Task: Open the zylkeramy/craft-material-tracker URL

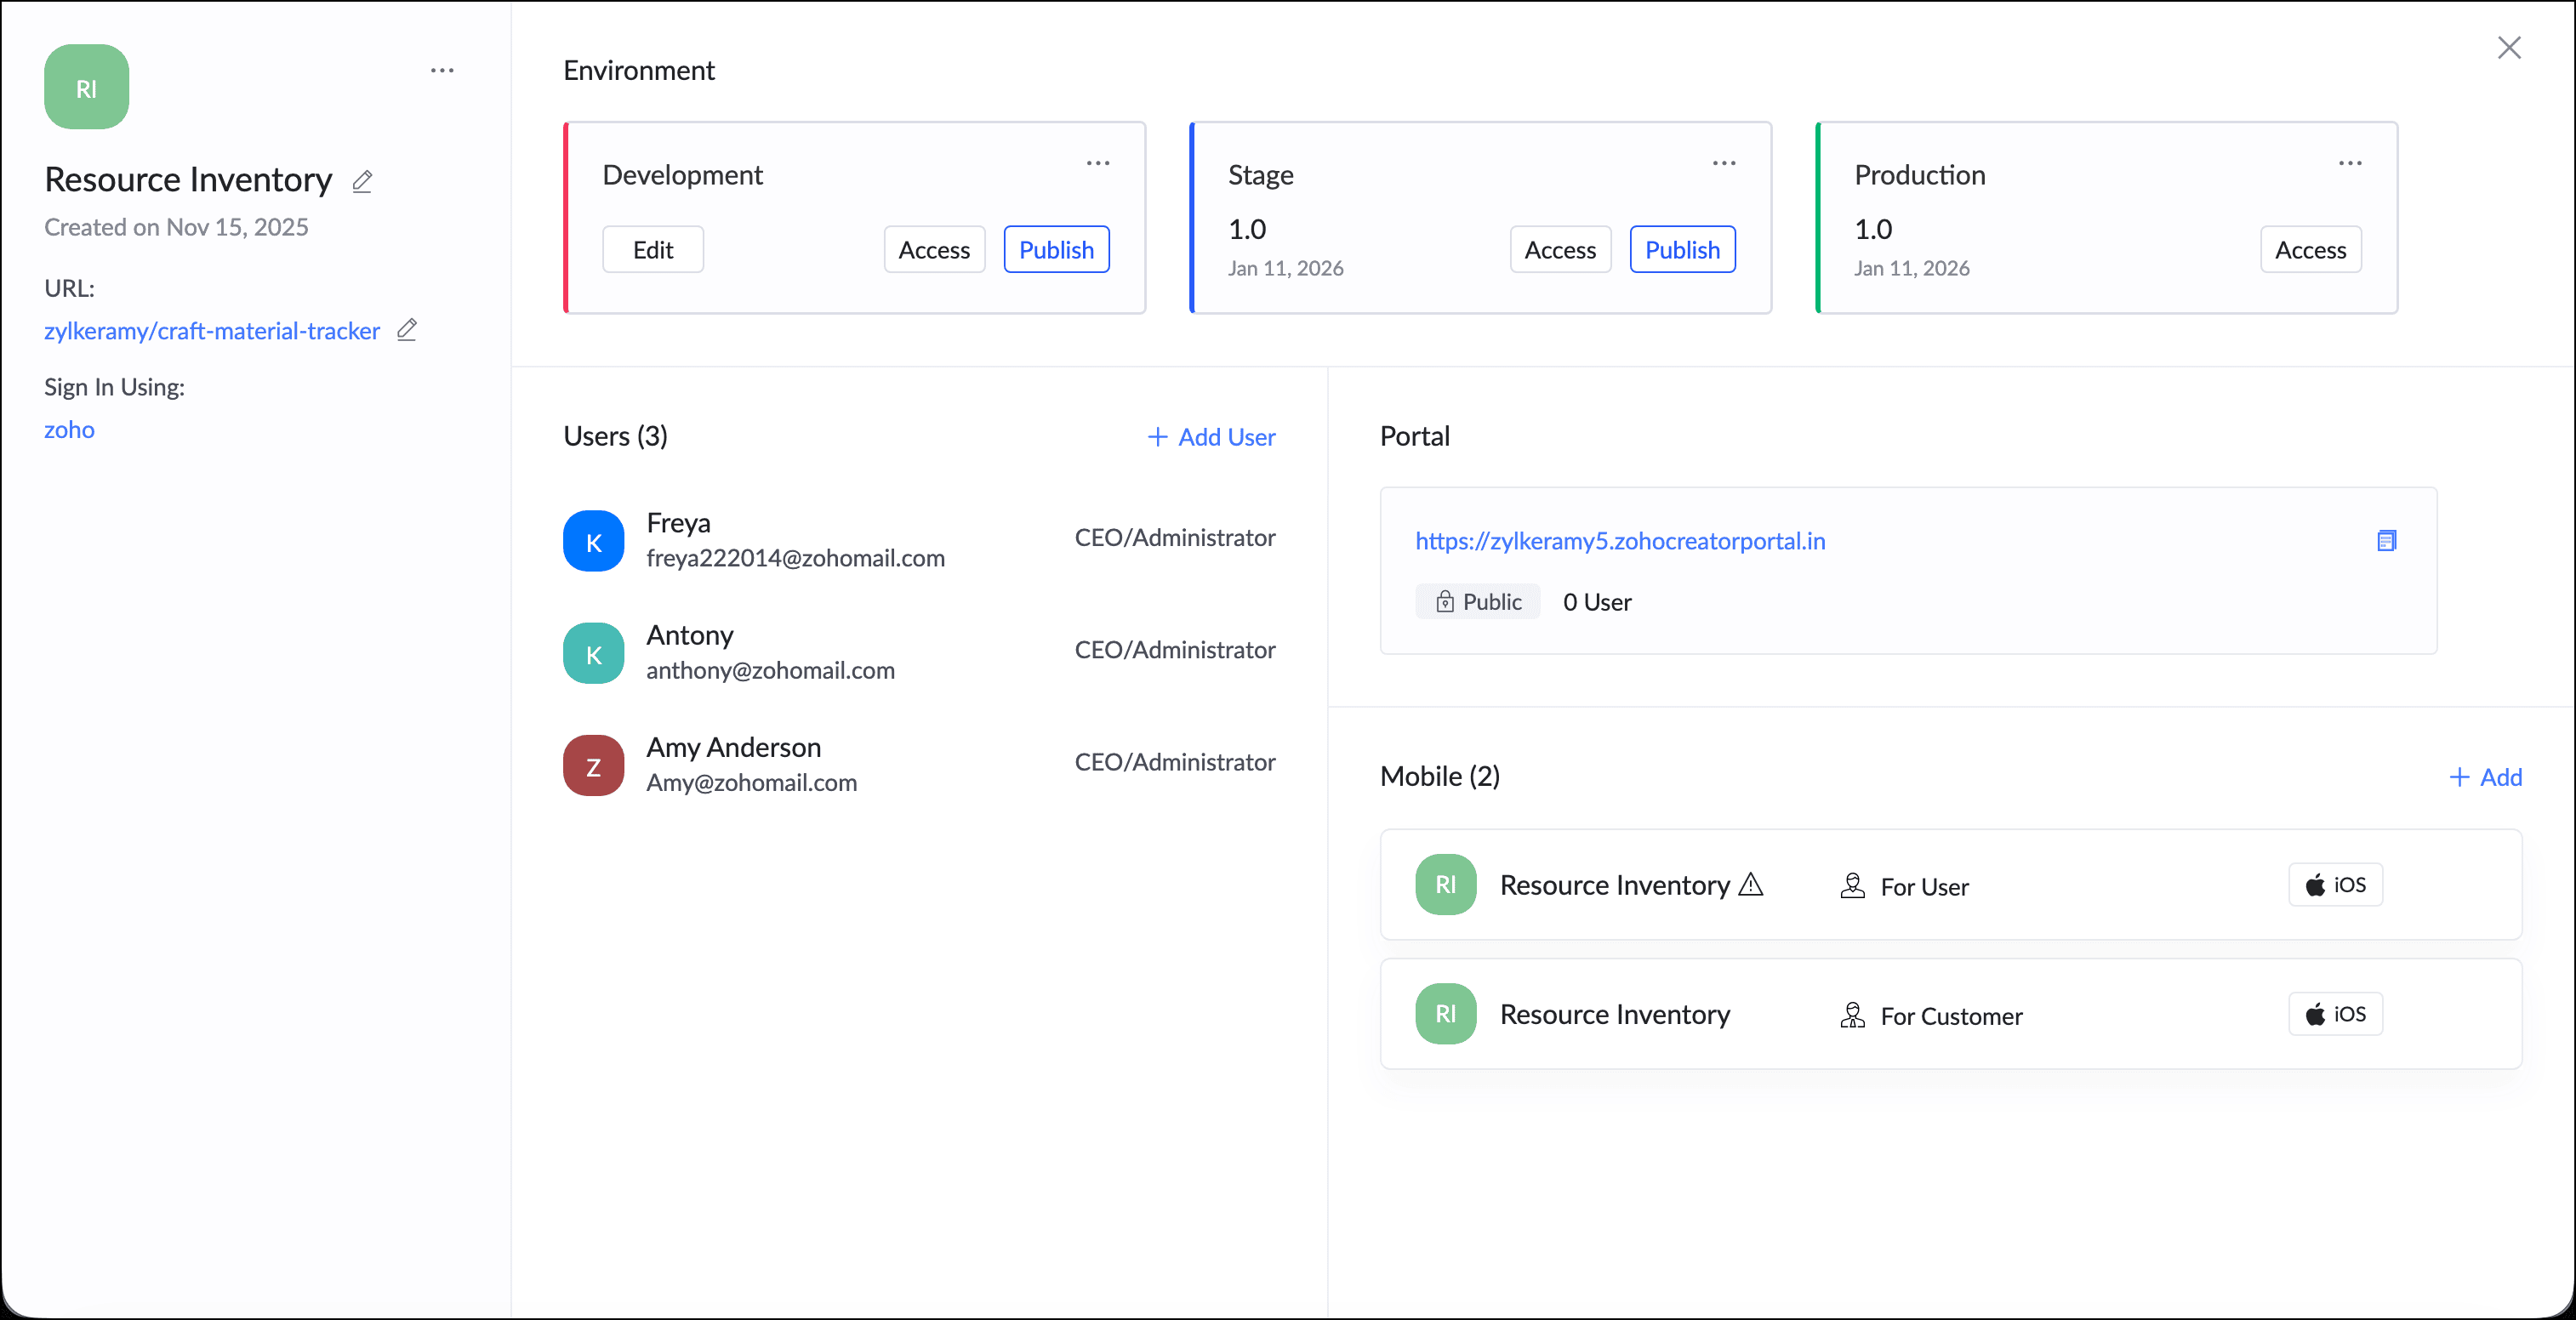Action: coord(212,331)
